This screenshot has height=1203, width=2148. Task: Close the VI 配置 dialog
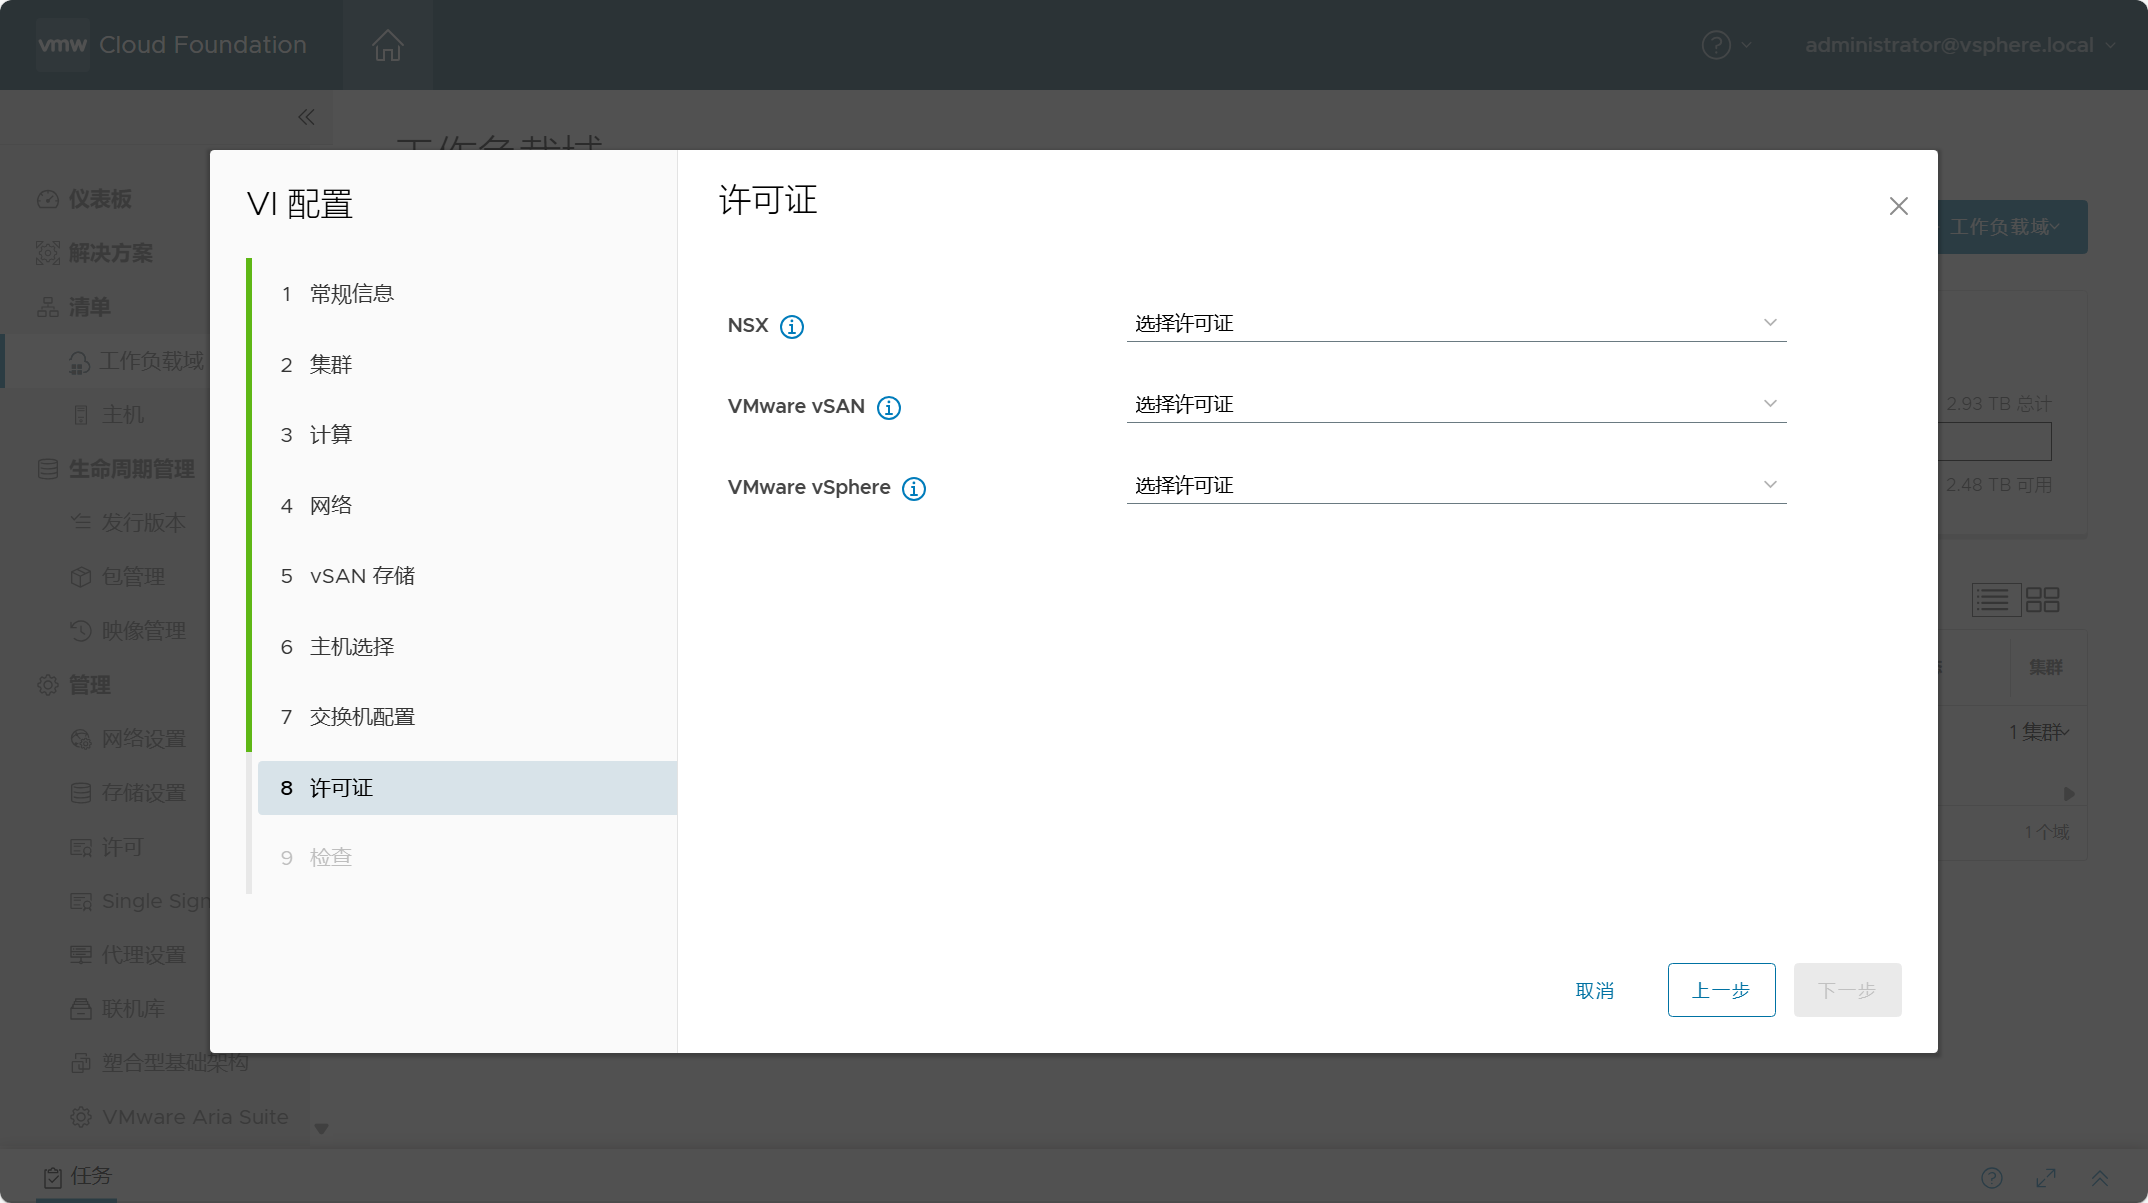point(1898,206)
